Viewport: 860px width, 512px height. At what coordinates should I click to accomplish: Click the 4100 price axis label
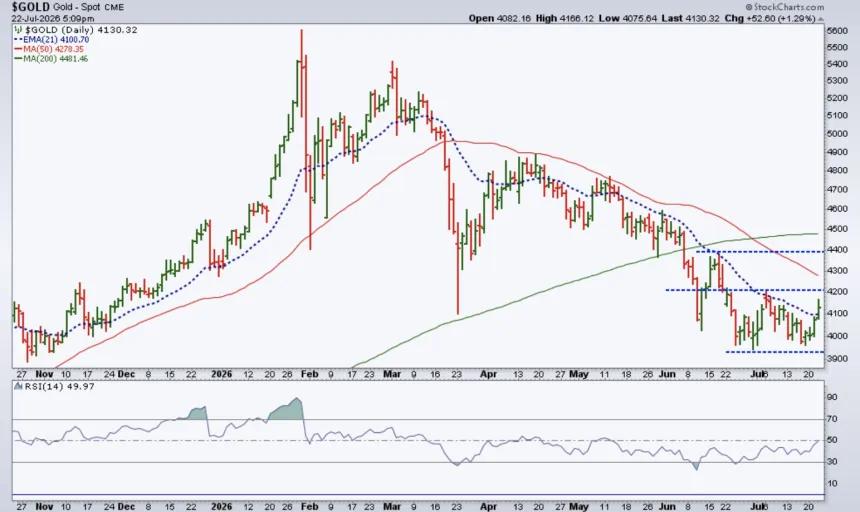coord(837,314)
